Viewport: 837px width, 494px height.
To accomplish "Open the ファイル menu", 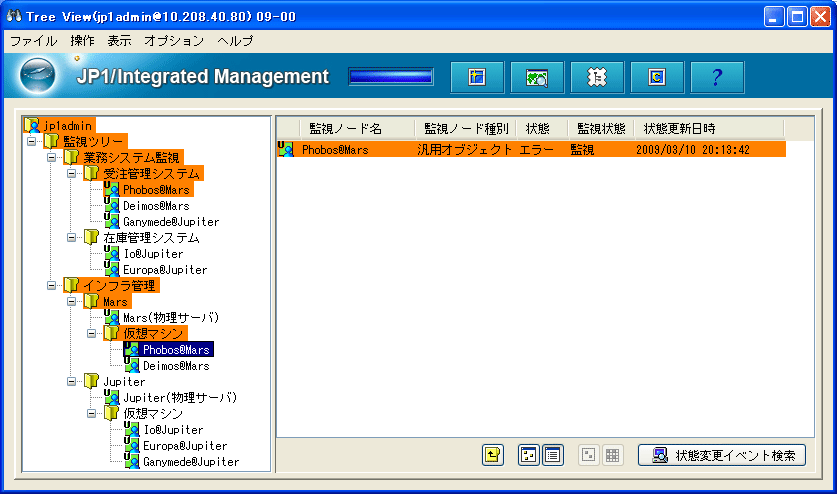I will 33,41.
